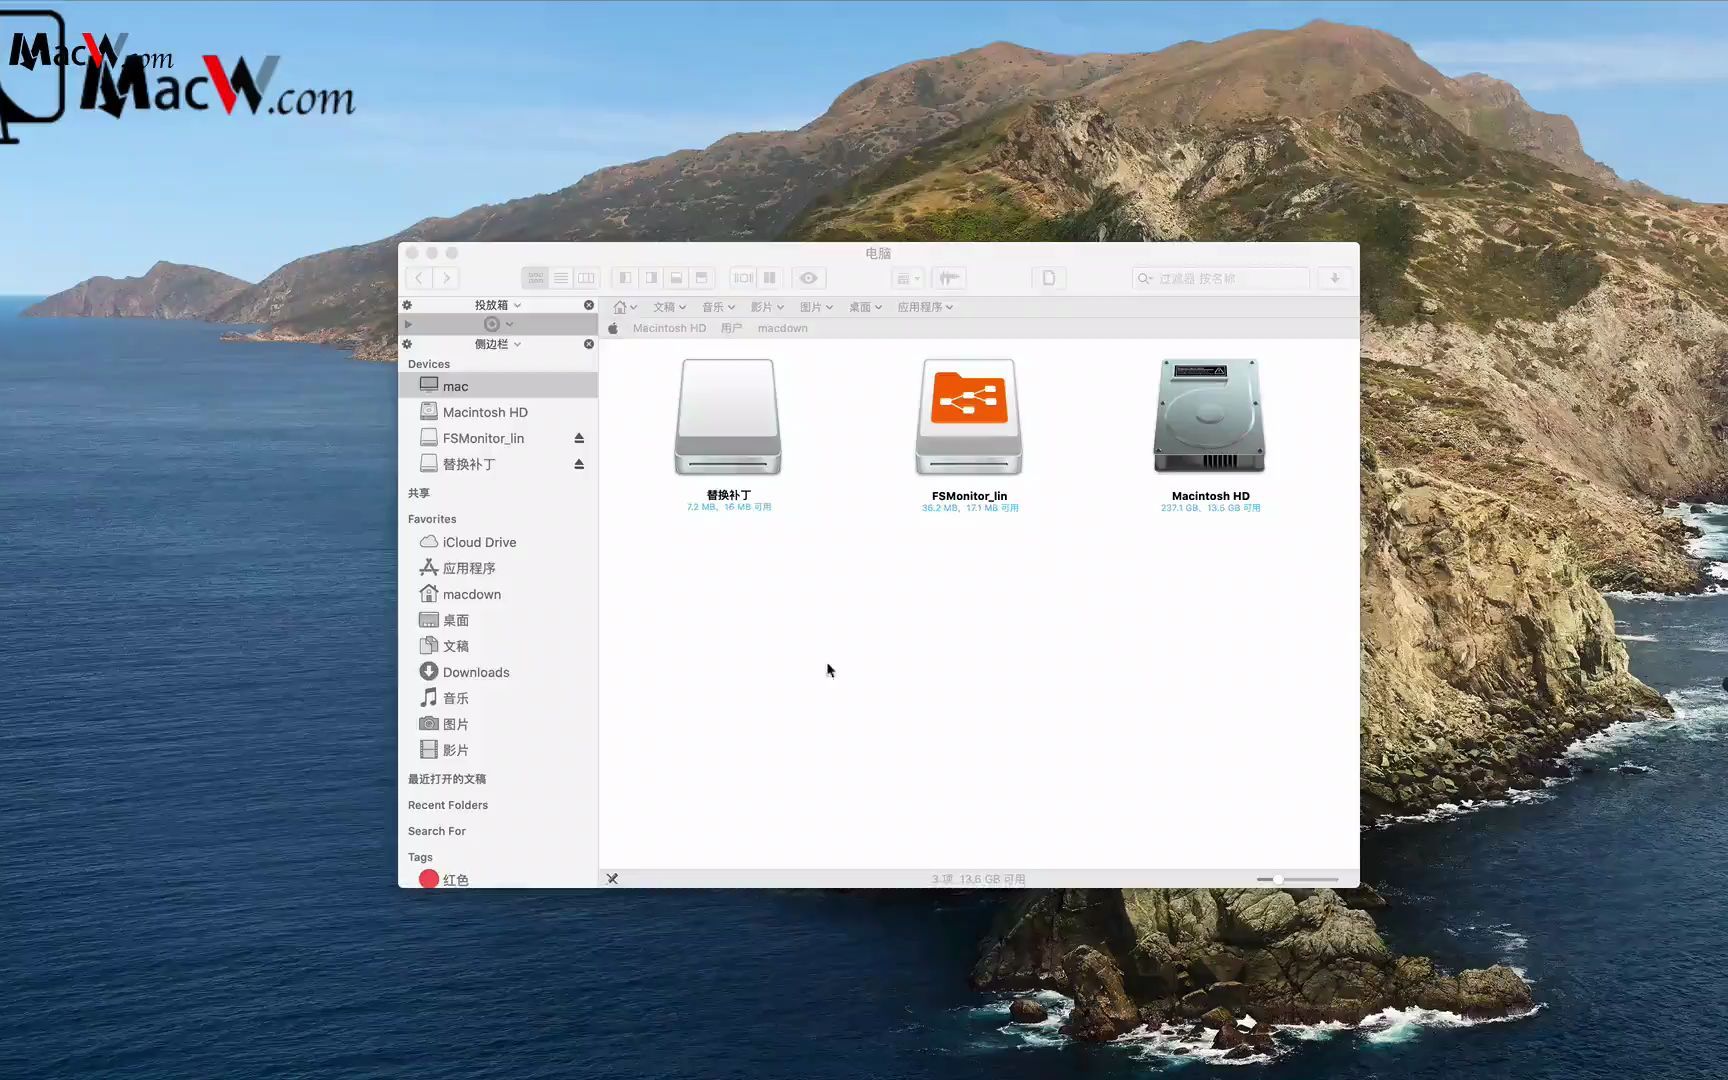Open Quick Look via the eye icon
This screenshot has width=1728, height=1080.
pyautogui.click(x=808, y=278)
